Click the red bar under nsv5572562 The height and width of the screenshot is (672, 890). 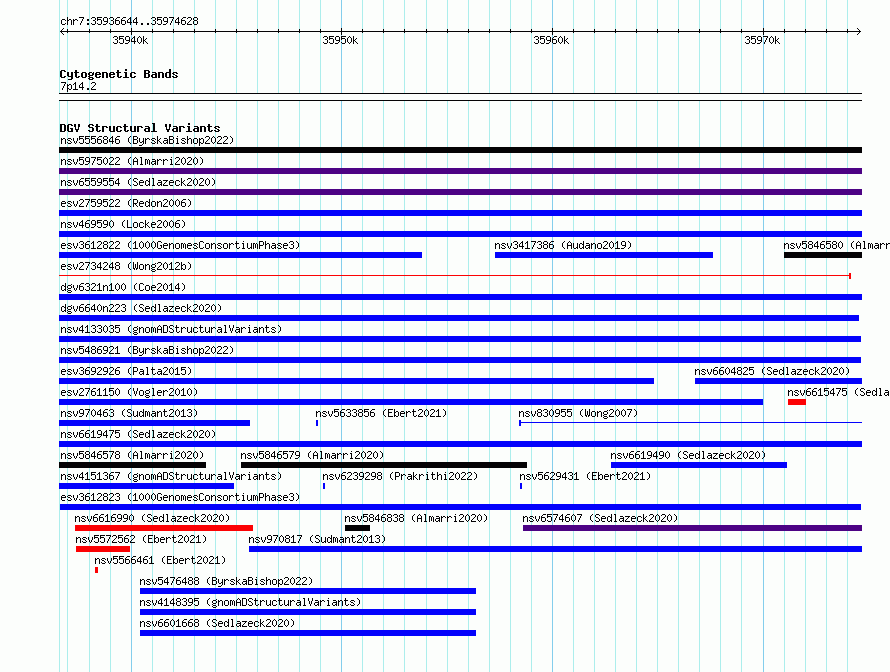103,549
